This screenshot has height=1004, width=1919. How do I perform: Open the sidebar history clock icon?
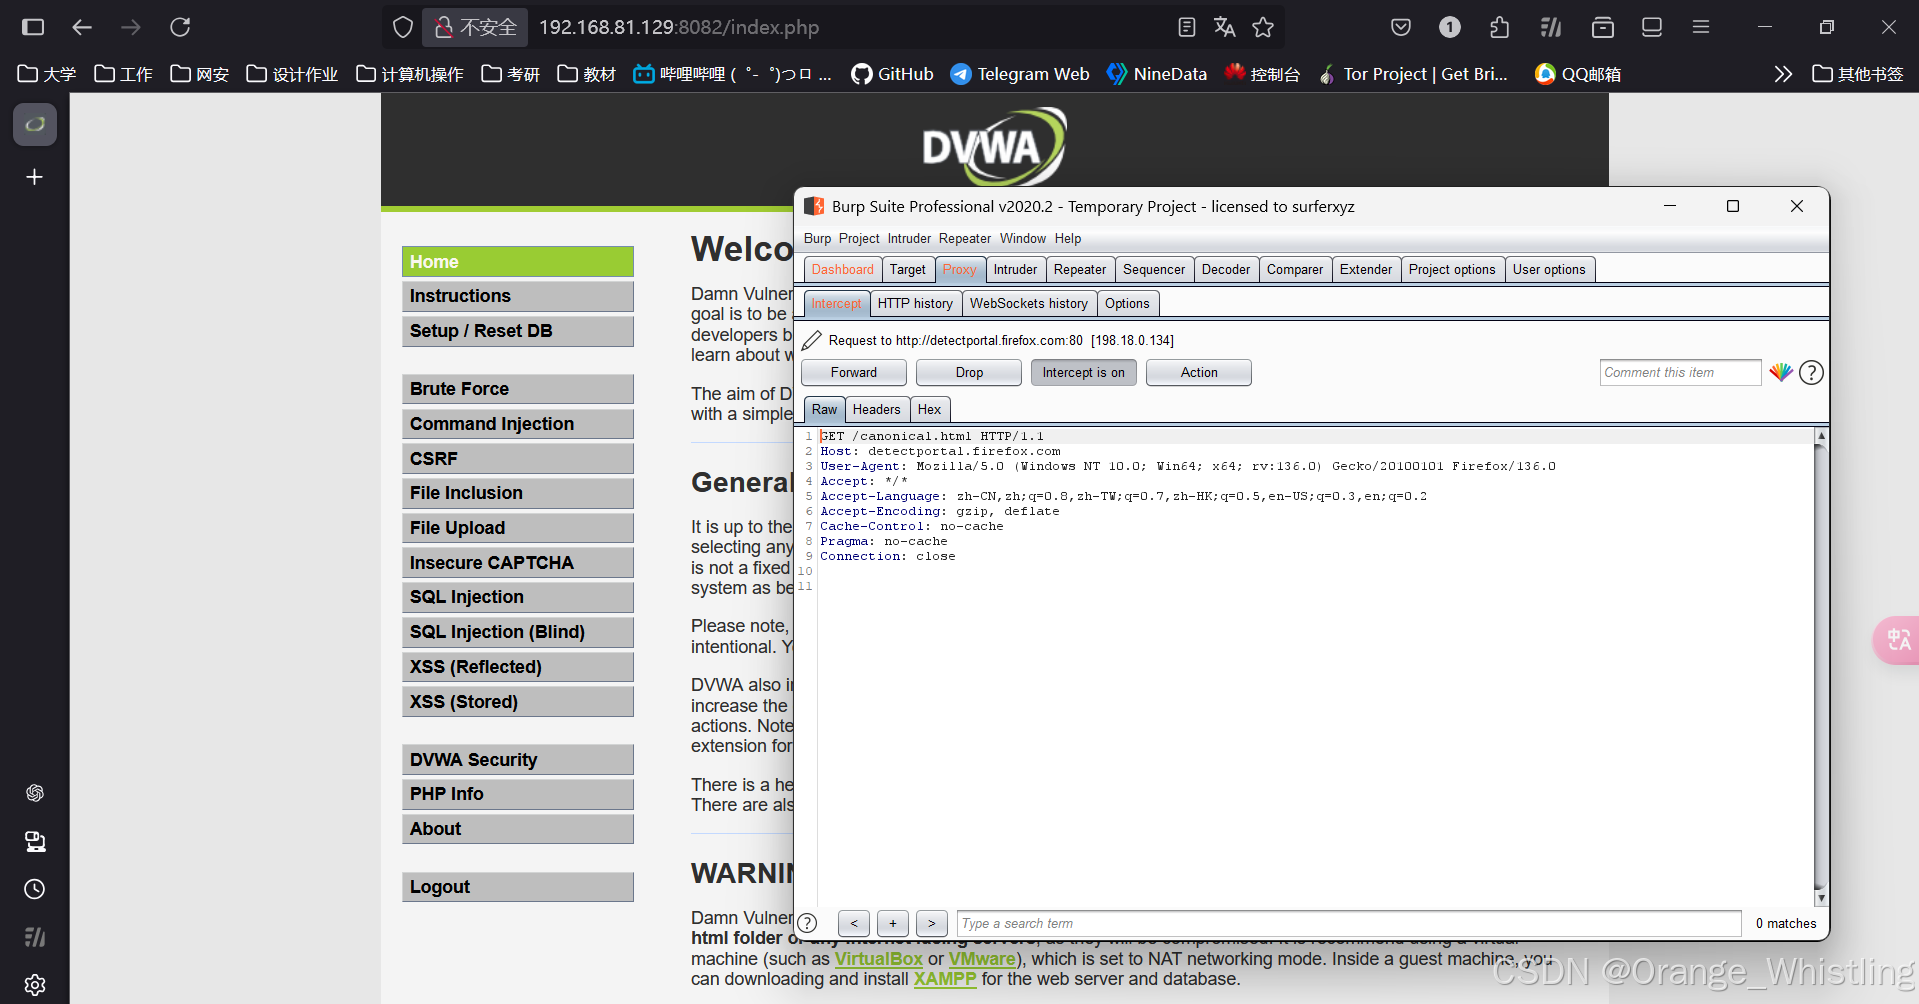pyautogui.click(x=35, y=889)
